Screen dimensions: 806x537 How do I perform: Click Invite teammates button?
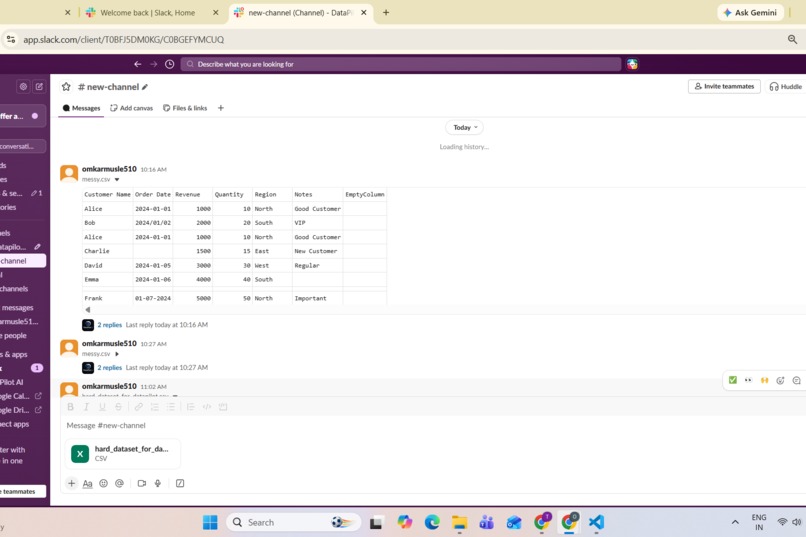[x=724, y=86]
